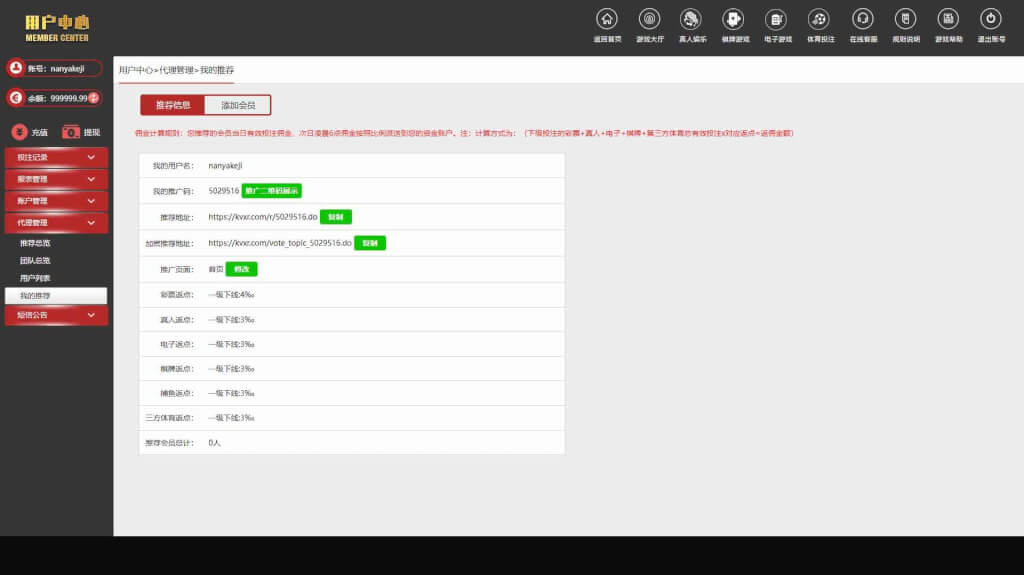Open 电子游戏 slot games icon
Viewport: 1024px width, 575px height.
tap(776, 19)
